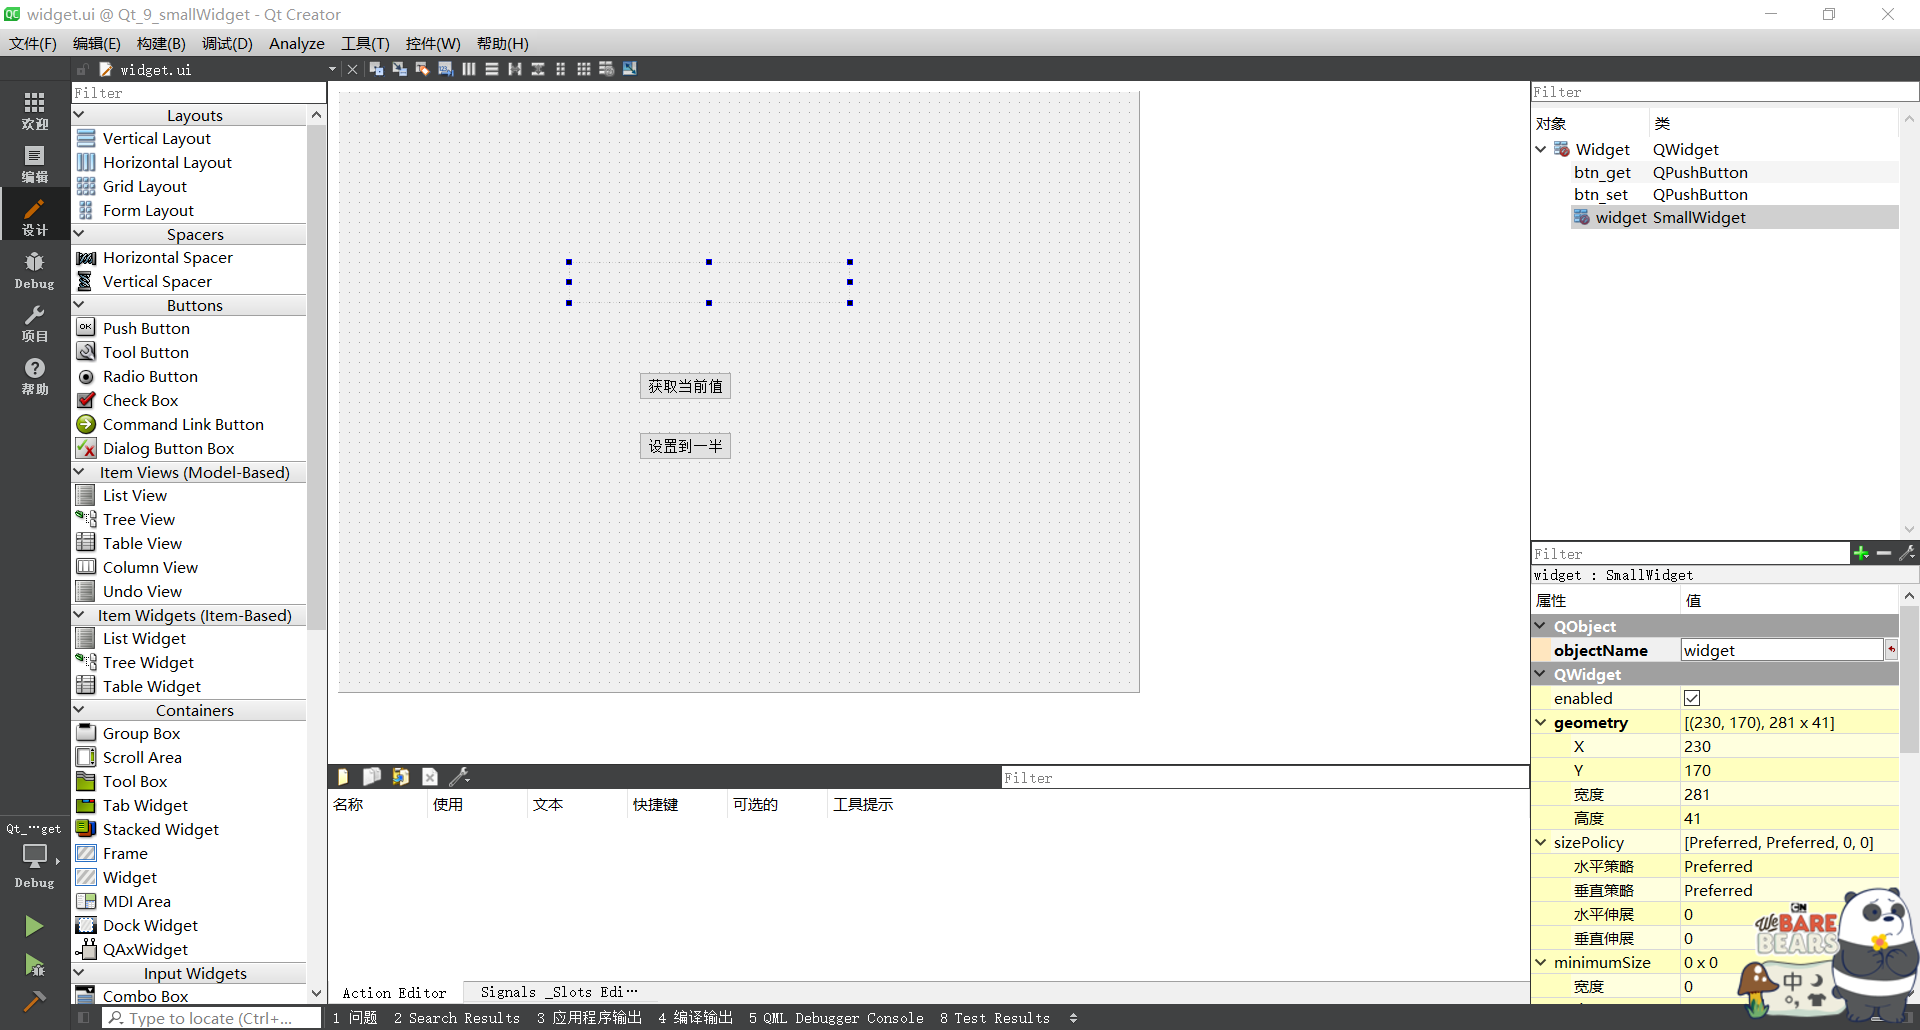Viewport: 1920px width, 1030px height.
Task: Focus the widget box Filter field
Action: tap(199, 93)
